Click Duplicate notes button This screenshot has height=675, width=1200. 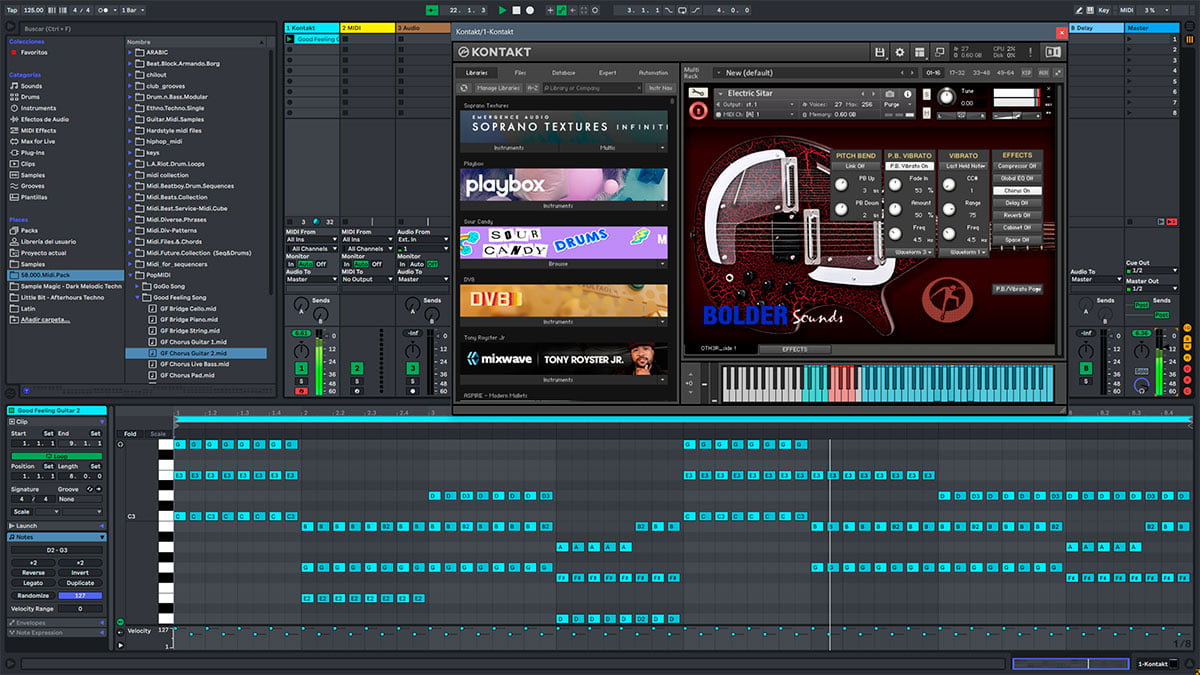(x=80, y=583)
